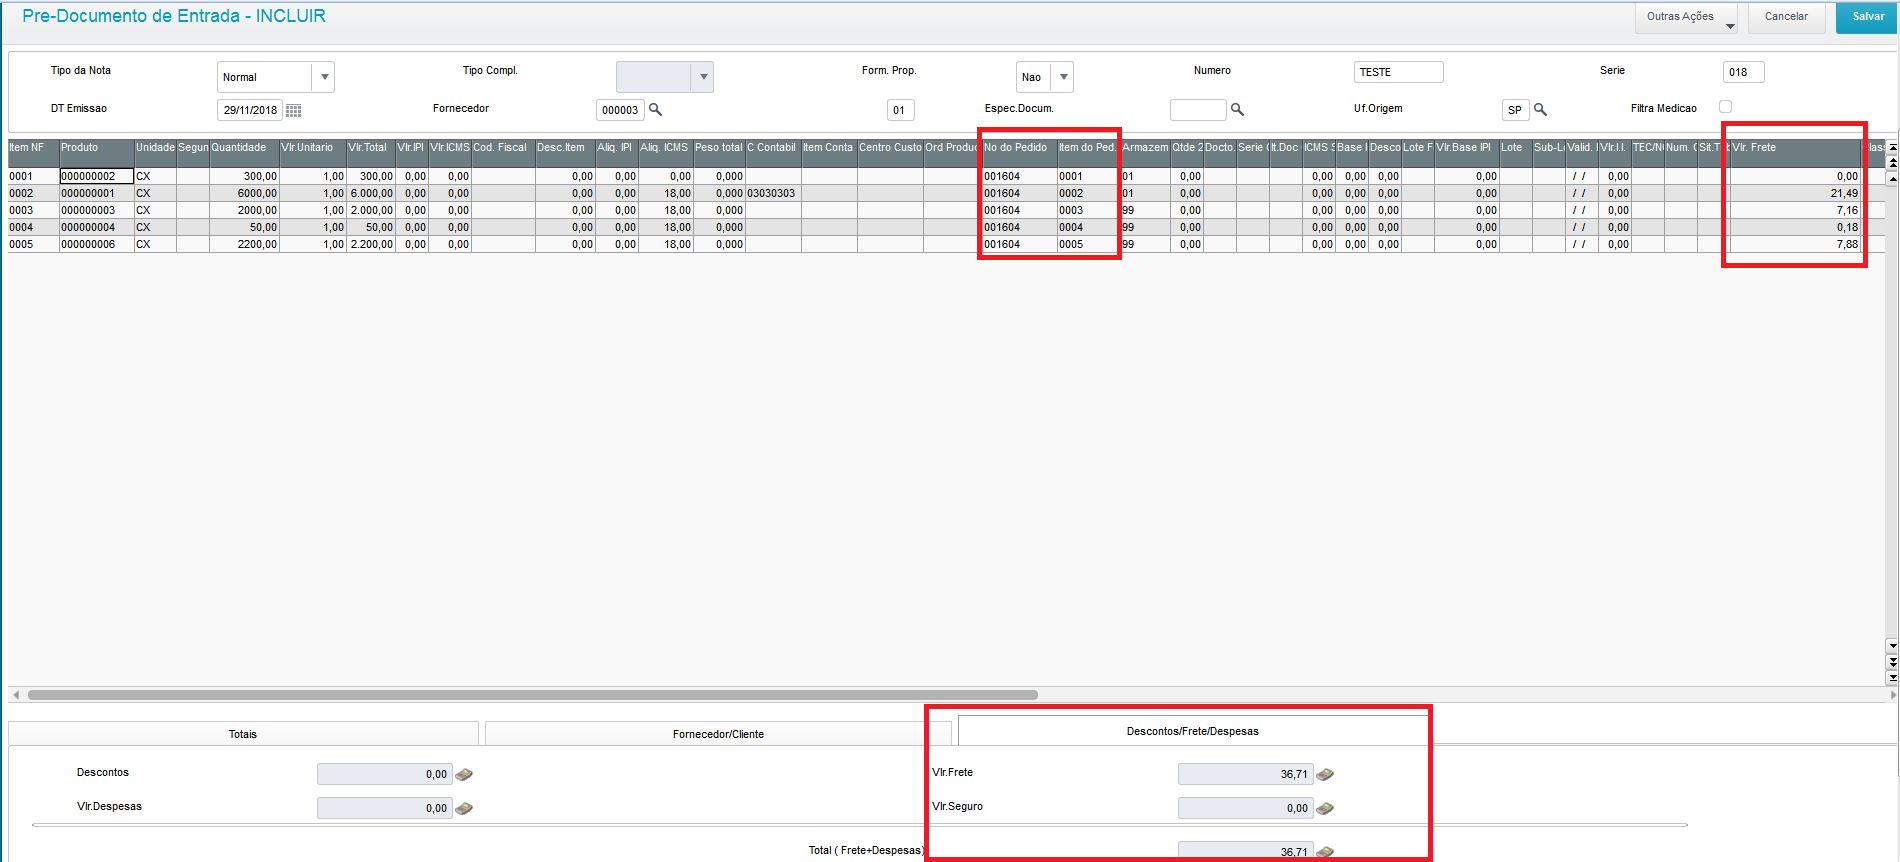1900x862 pixels.
Task: Select product cell 000000004
Action: 96,227
